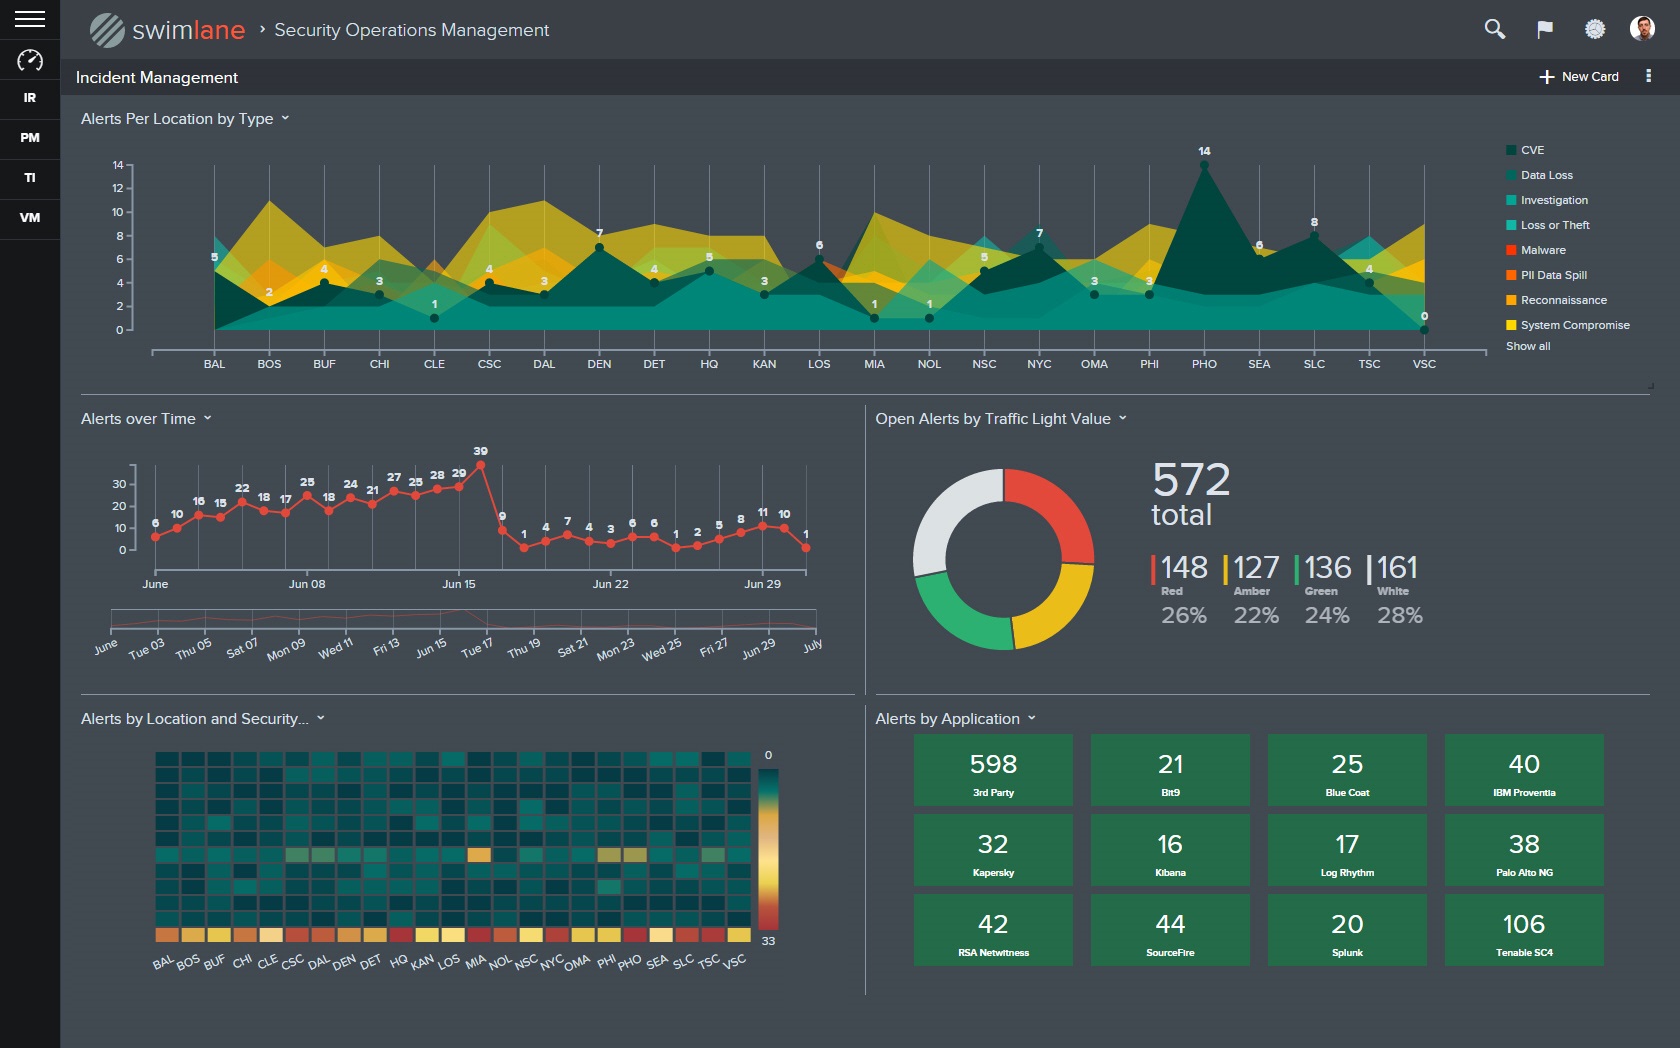Open the settings gear menu

1594,30
